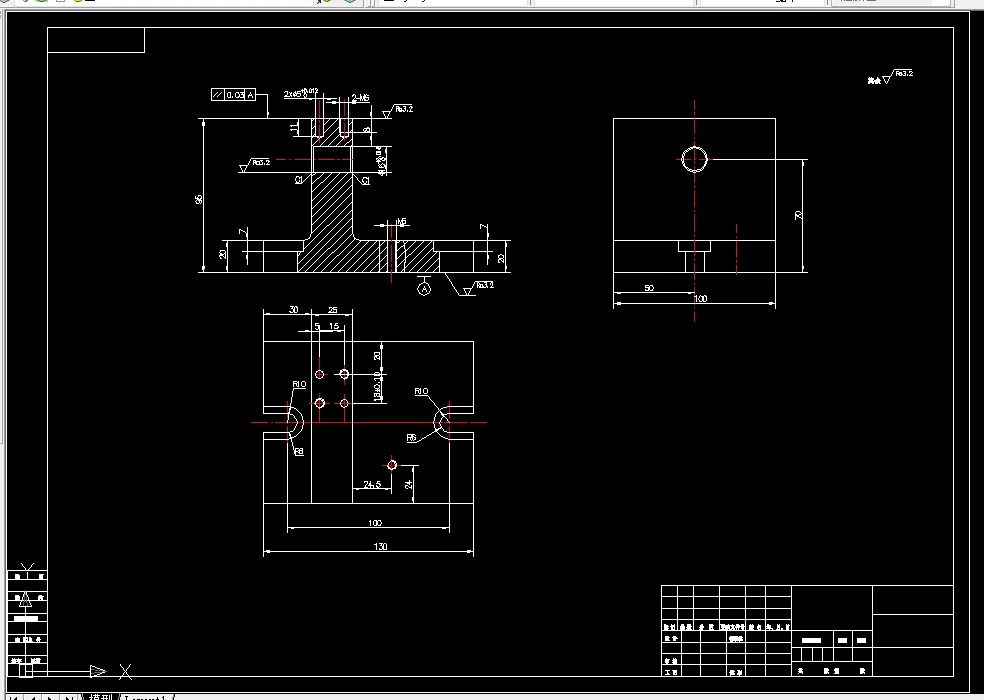
Task: Select the 24.5 dimension text
Action: (x=372, y=484)
